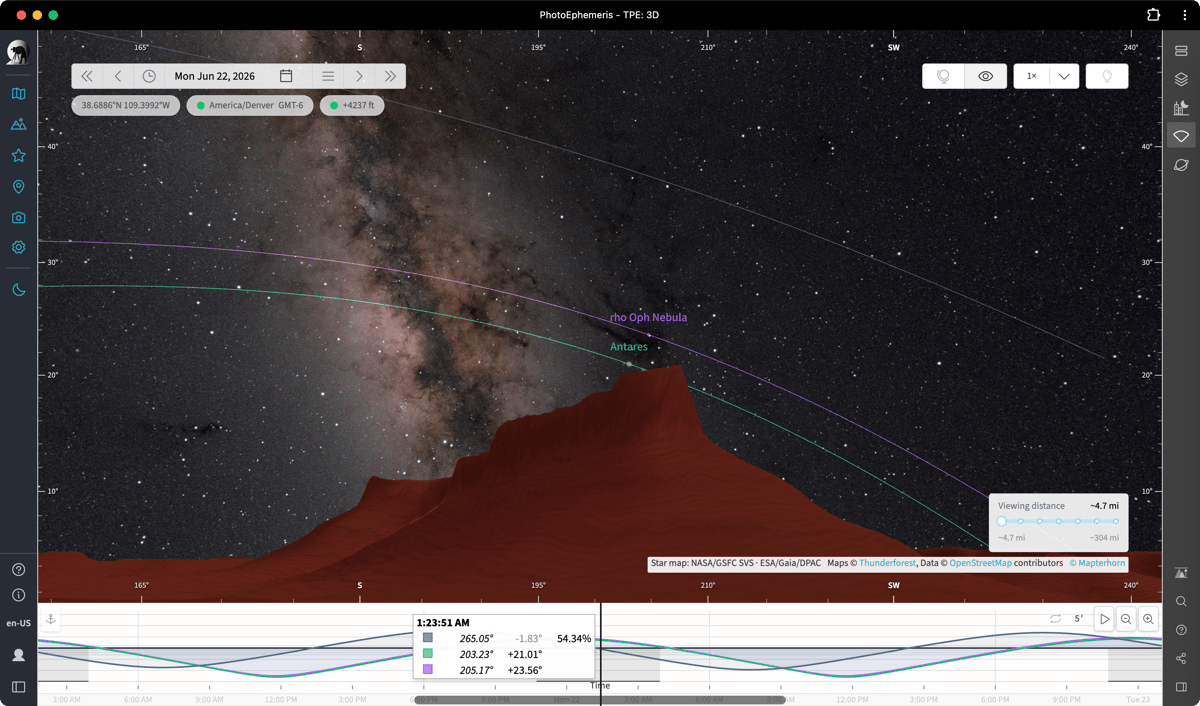Toggle right sidebar panel layout icon
Screen dimensions: 1200x706
coord(1181,687)
